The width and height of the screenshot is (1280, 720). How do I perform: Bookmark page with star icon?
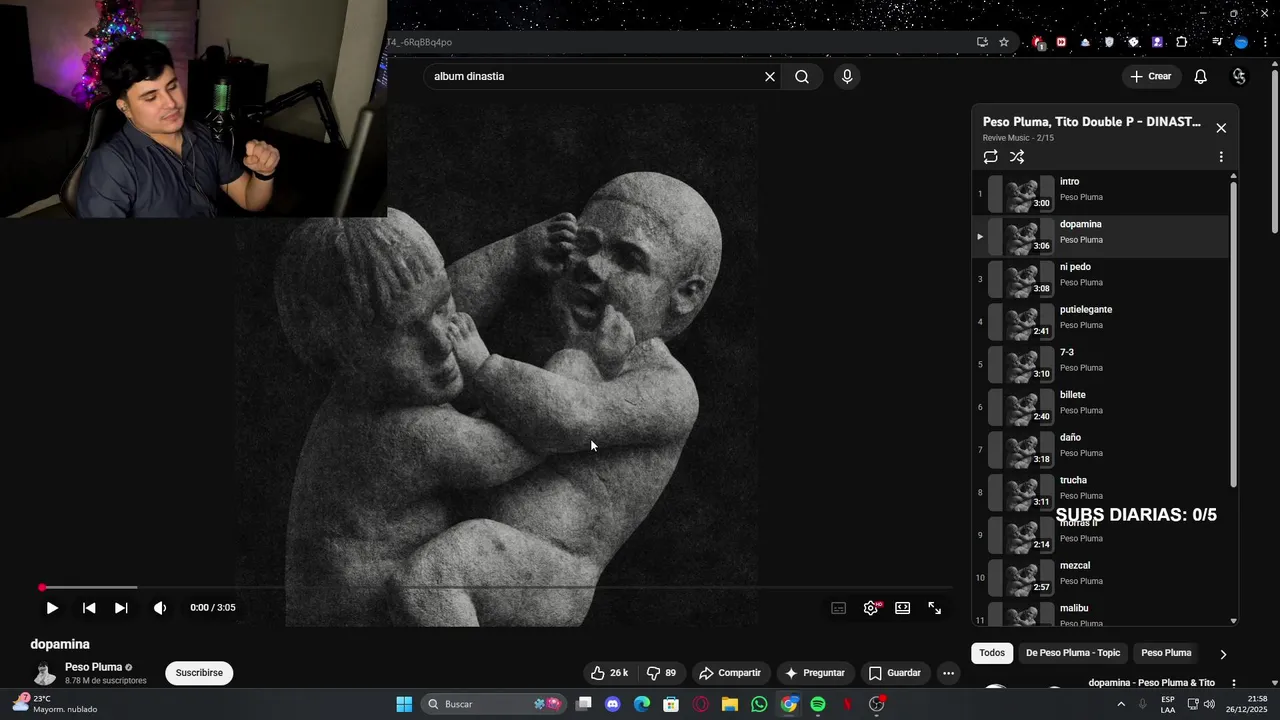pyautogui.click(x=1004, y=42)
